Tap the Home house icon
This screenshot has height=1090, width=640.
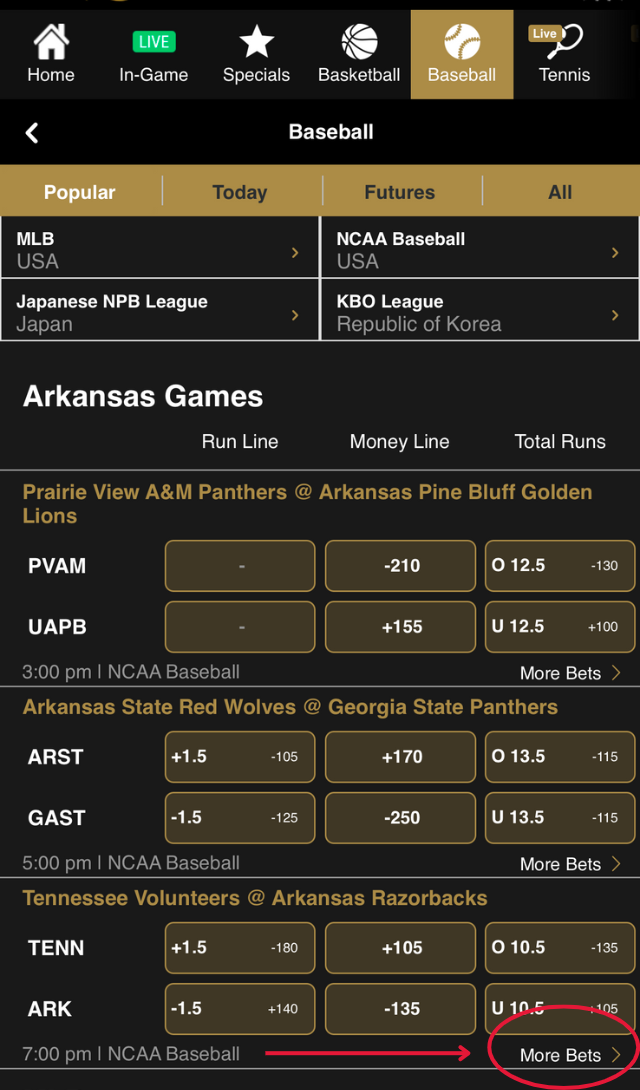(51, 43)
